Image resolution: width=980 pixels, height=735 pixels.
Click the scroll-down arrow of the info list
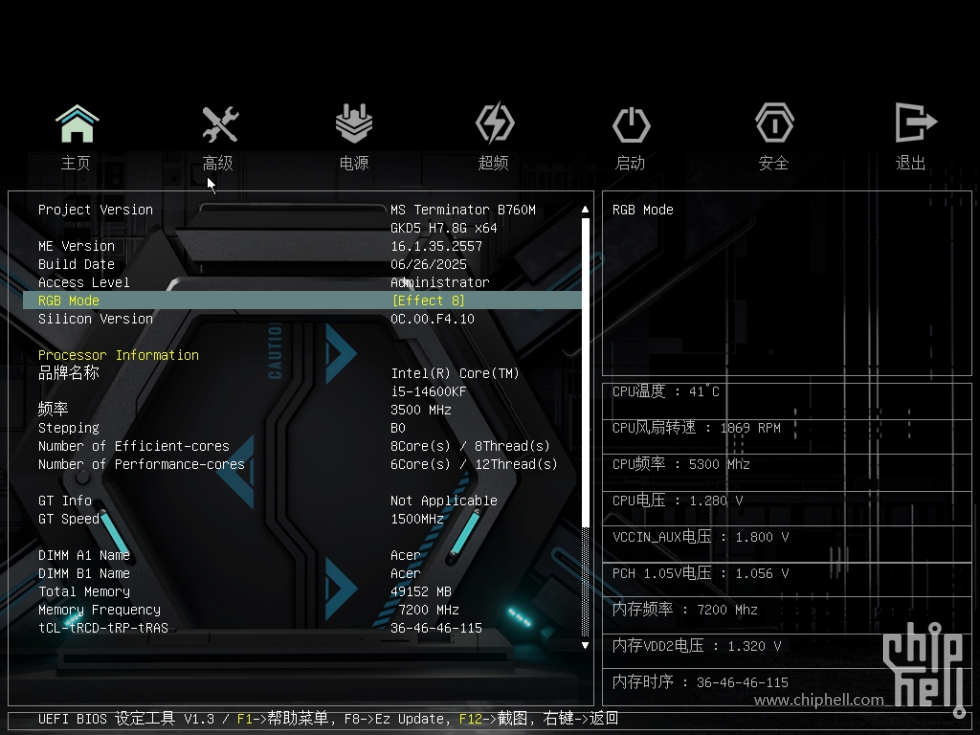(585, 645)
